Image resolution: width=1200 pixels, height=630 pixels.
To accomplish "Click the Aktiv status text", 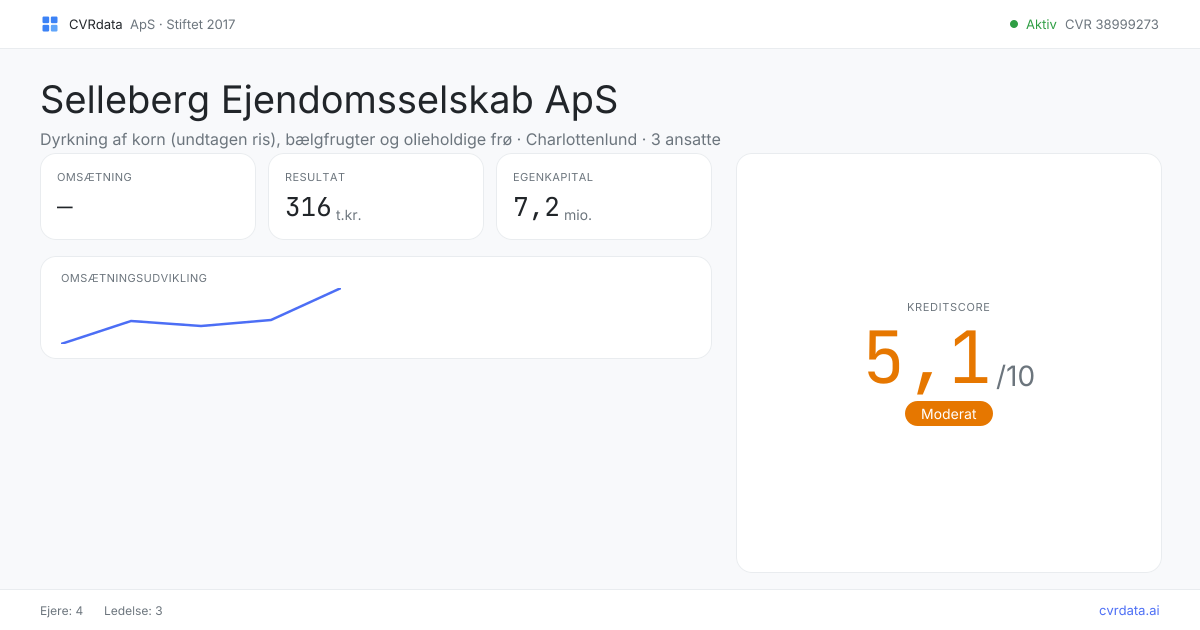I will (x=1041, y=24).
